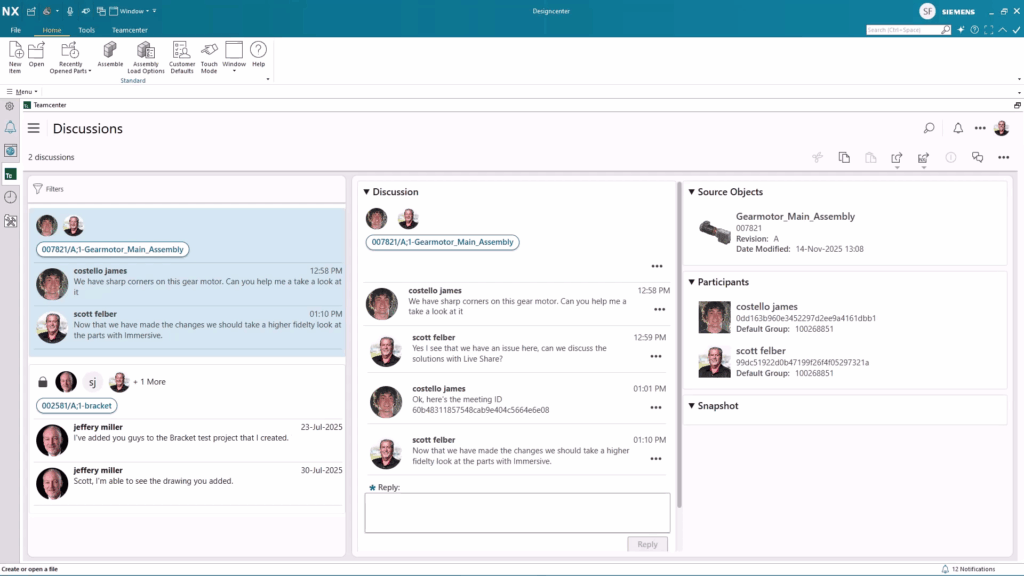Toggle the notifications bell in the Discussions header

click(957, 128)
